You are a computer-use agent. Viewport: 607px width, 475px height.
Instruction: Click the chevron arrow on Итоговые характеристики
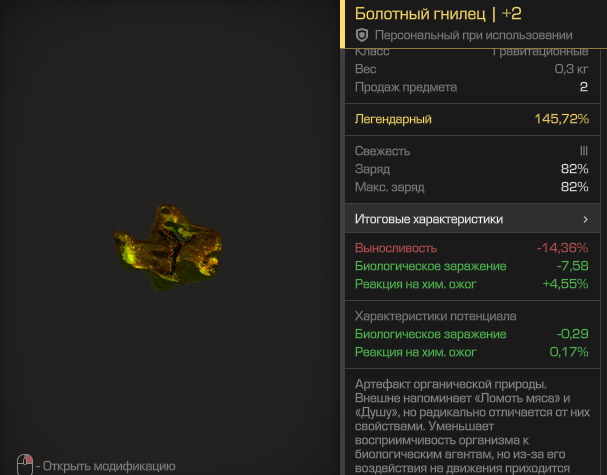585,219
